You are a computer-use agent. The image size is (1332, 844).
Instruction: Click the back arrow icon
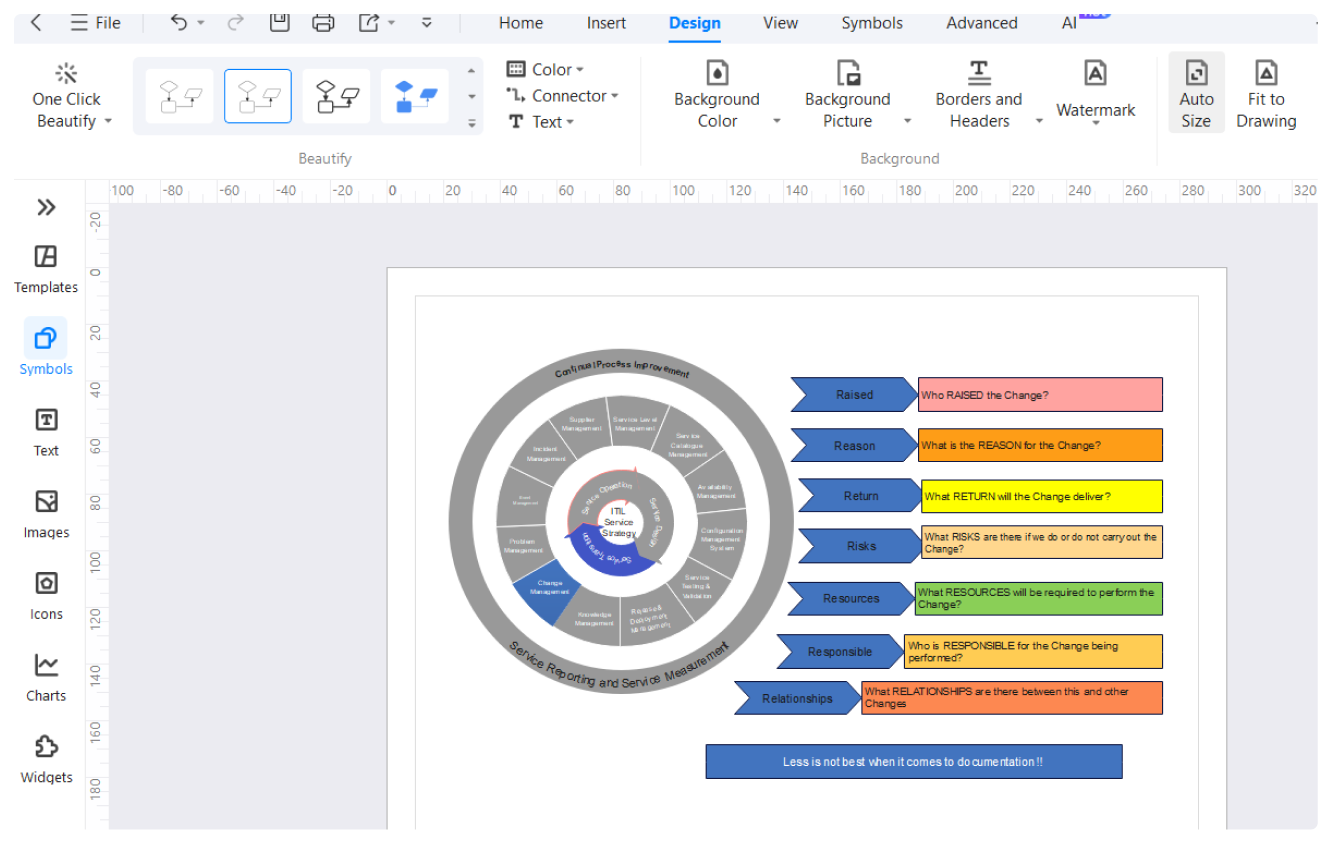(x=36, y=22)
